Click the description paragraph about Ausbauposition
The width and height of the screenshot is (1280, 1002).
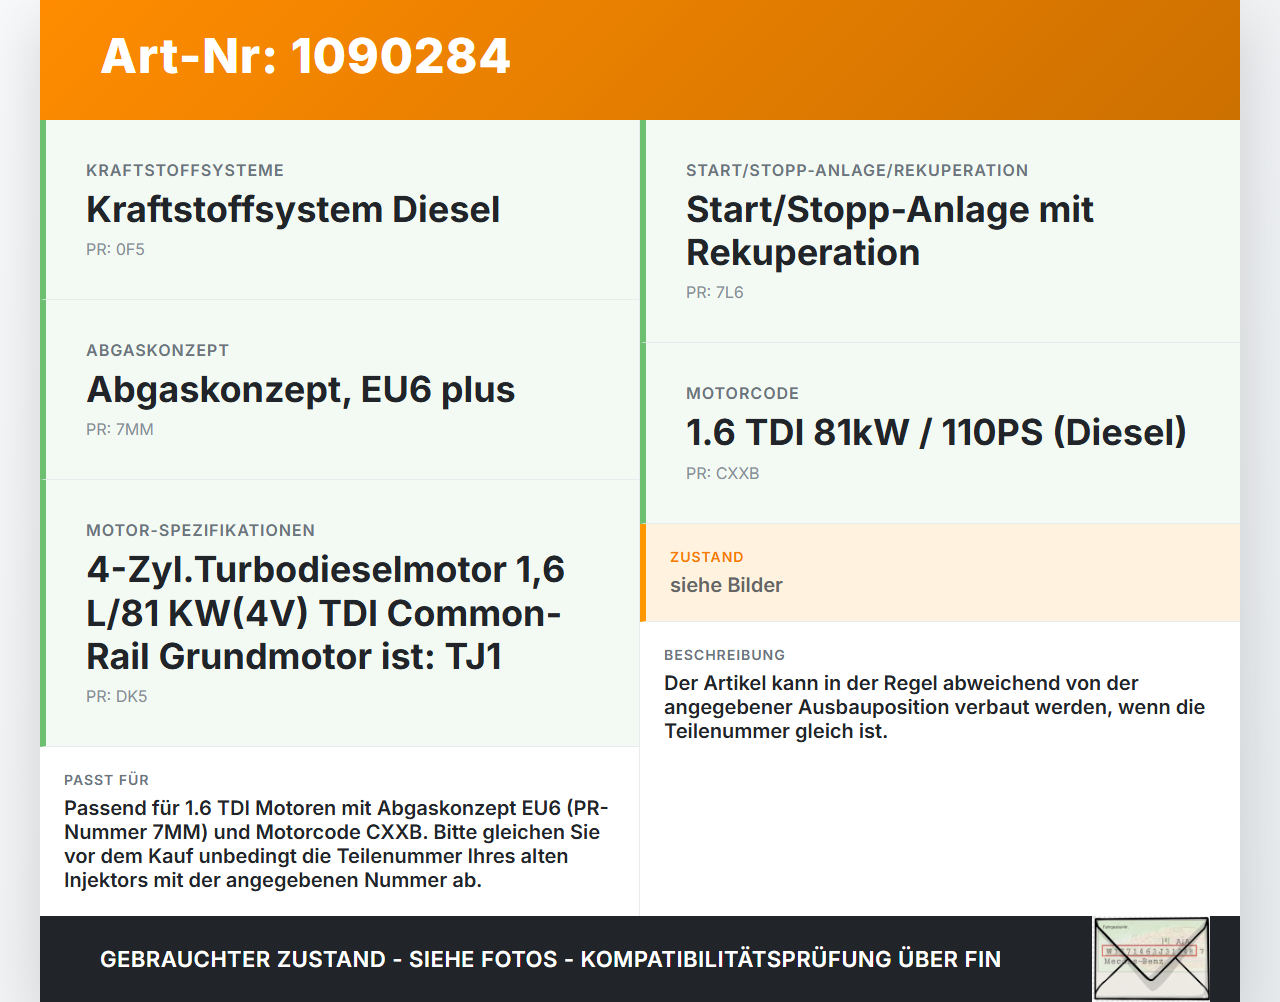click(x=934, y=707)
